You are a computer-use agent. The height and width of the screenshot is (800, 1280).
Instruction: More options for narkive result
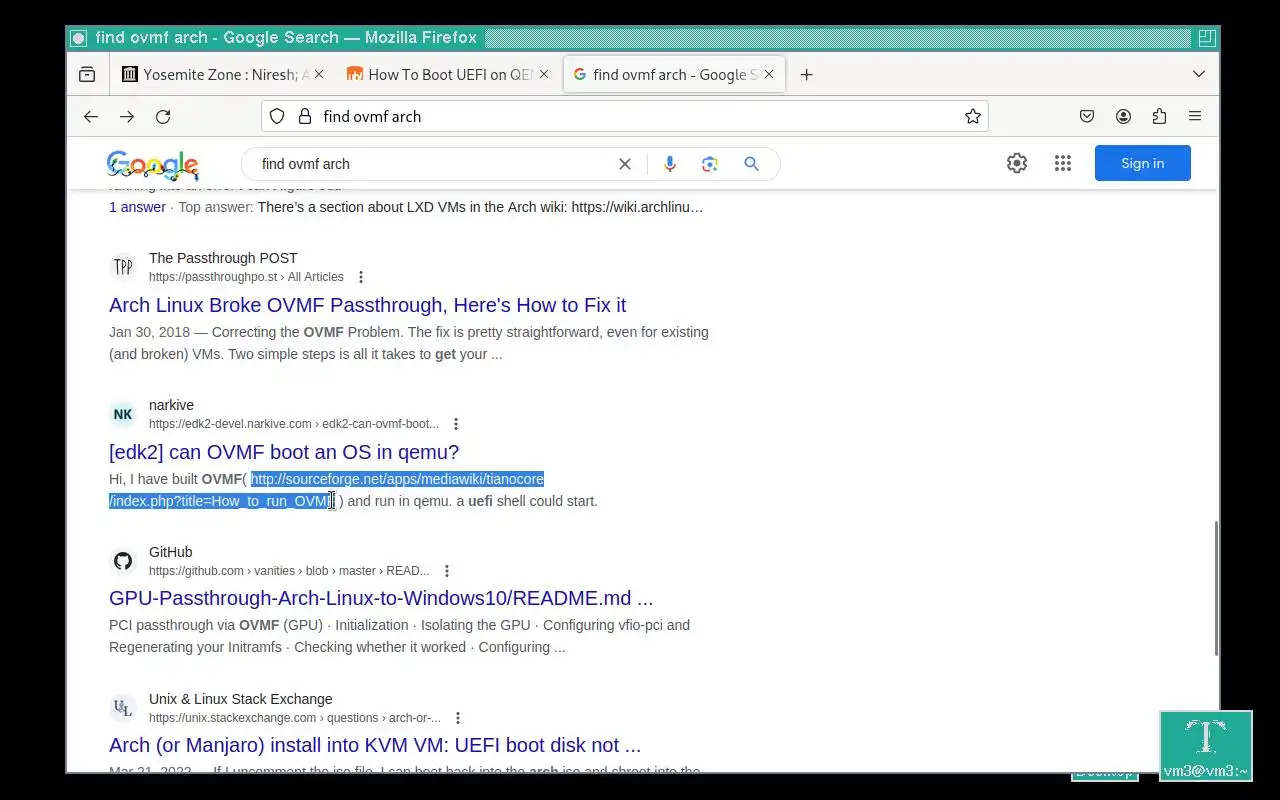456,424
